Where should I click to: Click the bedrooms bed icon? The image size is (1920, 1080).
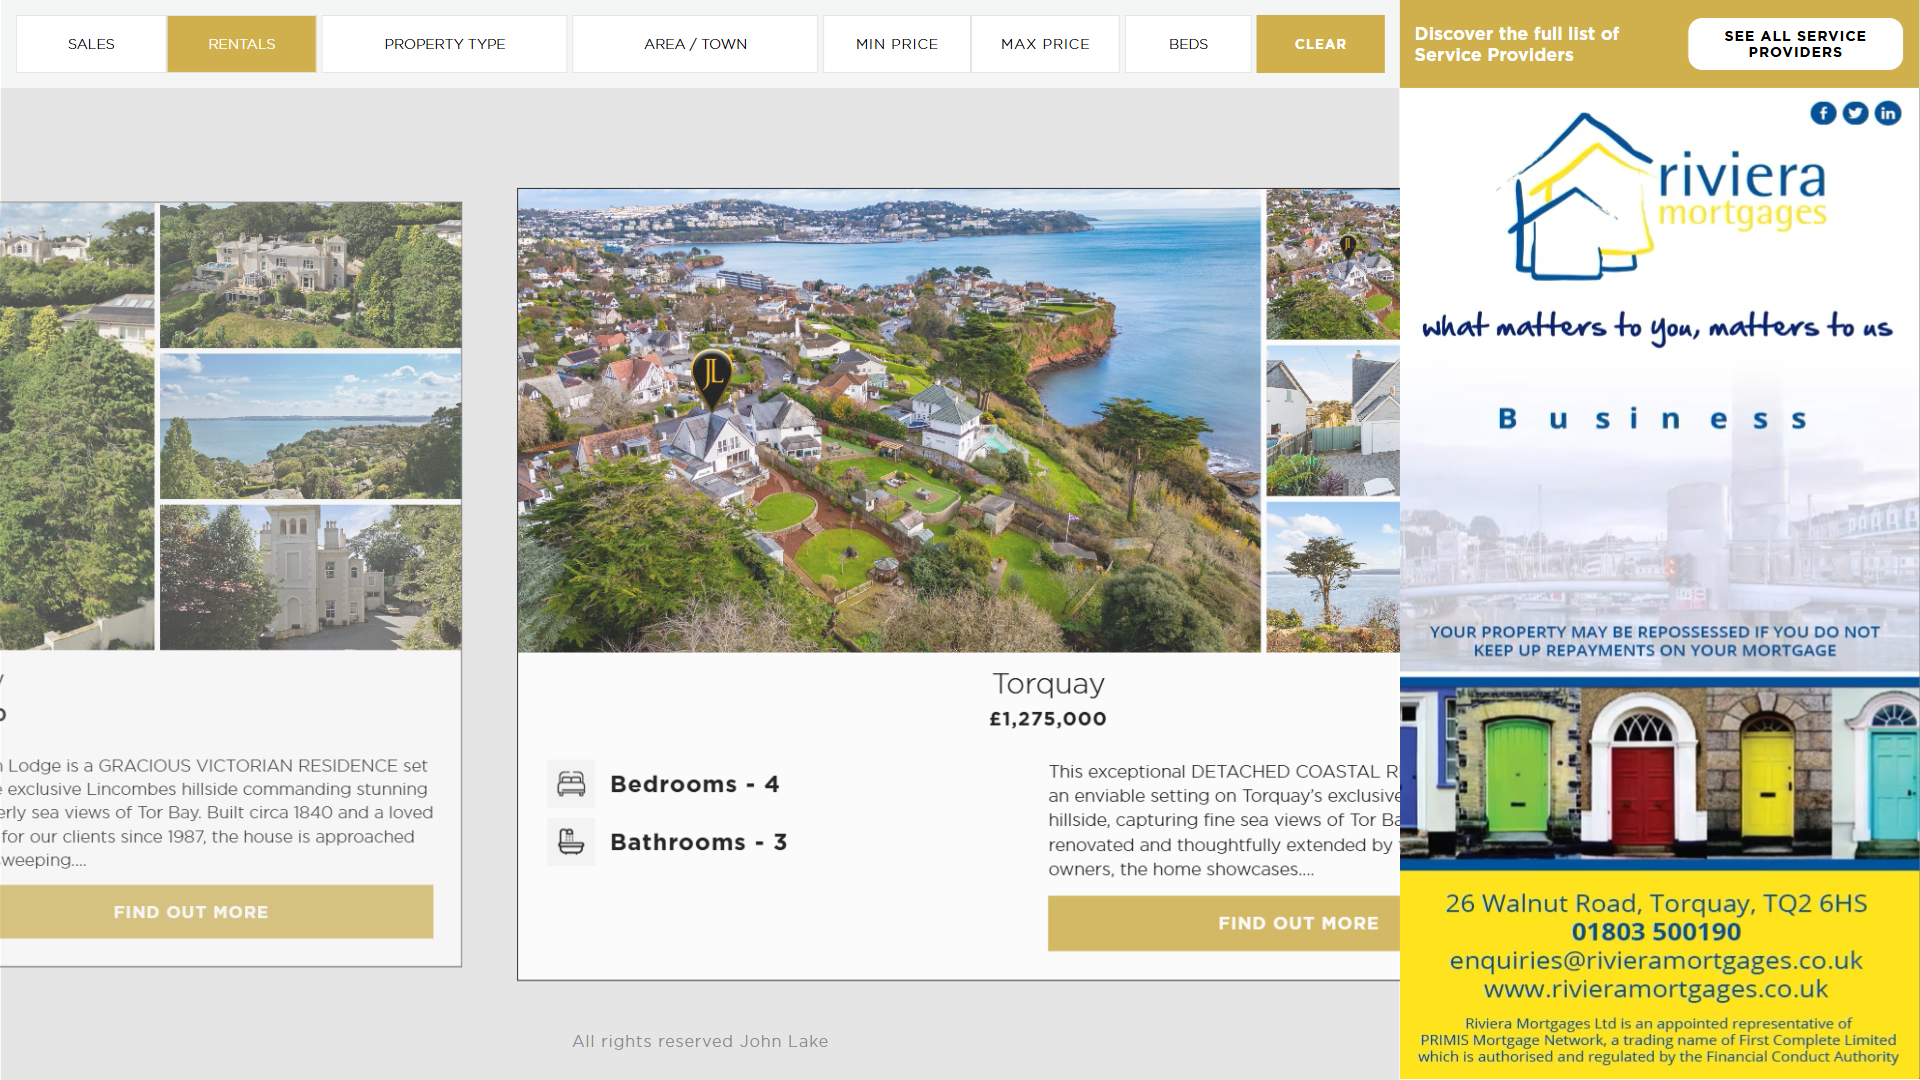click(571, 784)
